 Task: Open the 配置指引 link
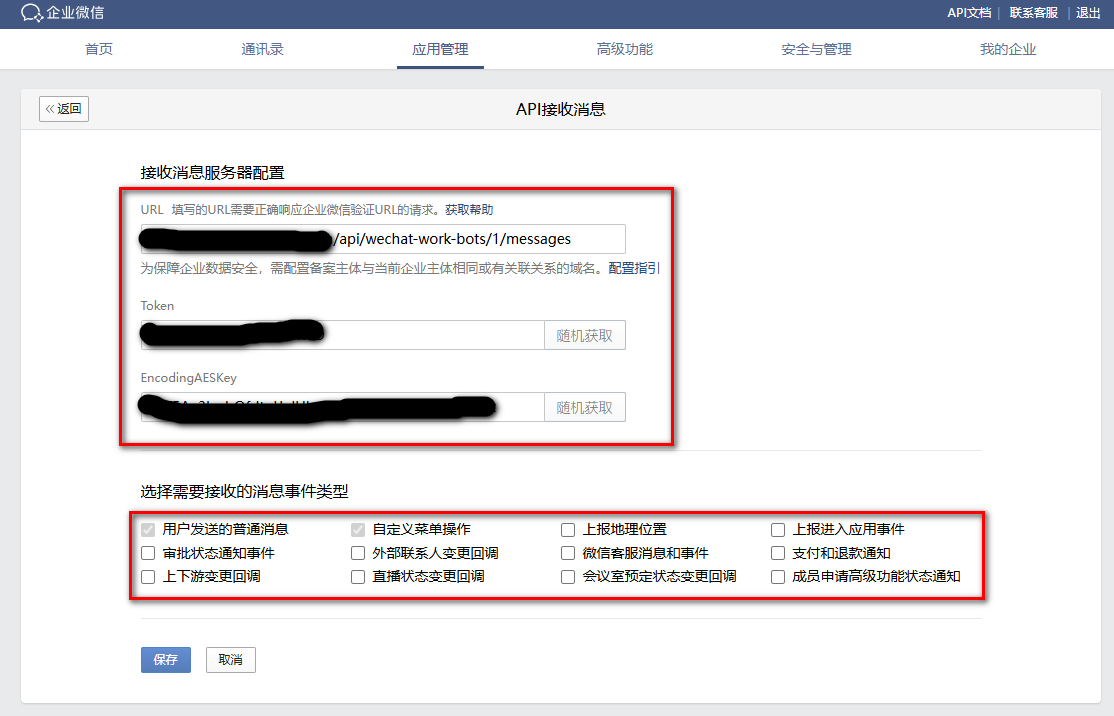click(634, 268)
